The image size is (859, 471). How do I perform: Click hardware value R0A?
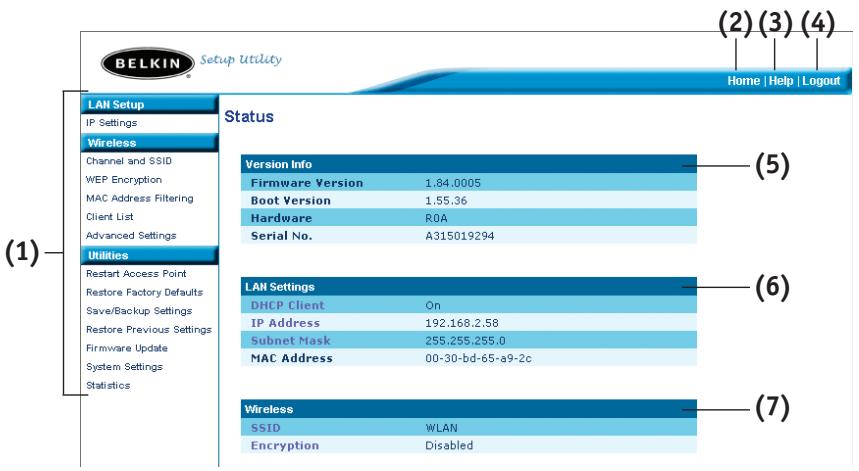coord(436,218)
